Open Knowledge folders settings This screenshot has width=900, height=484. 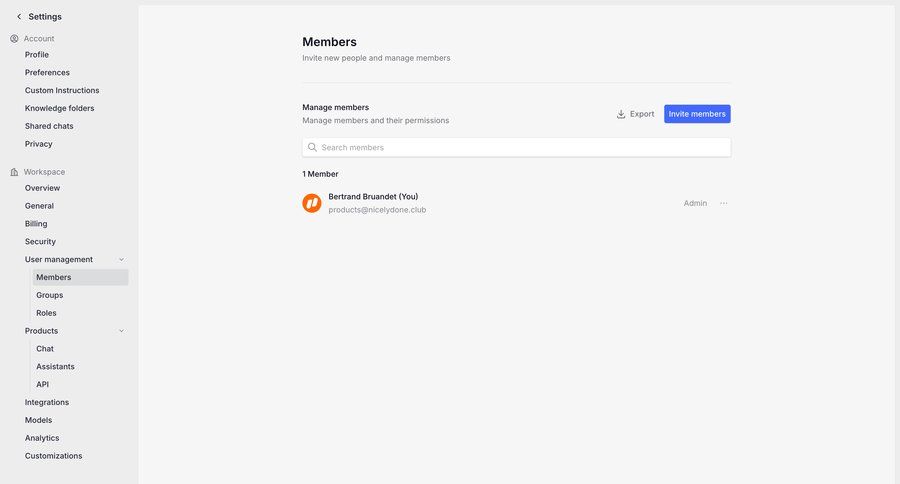click(60, 108)
